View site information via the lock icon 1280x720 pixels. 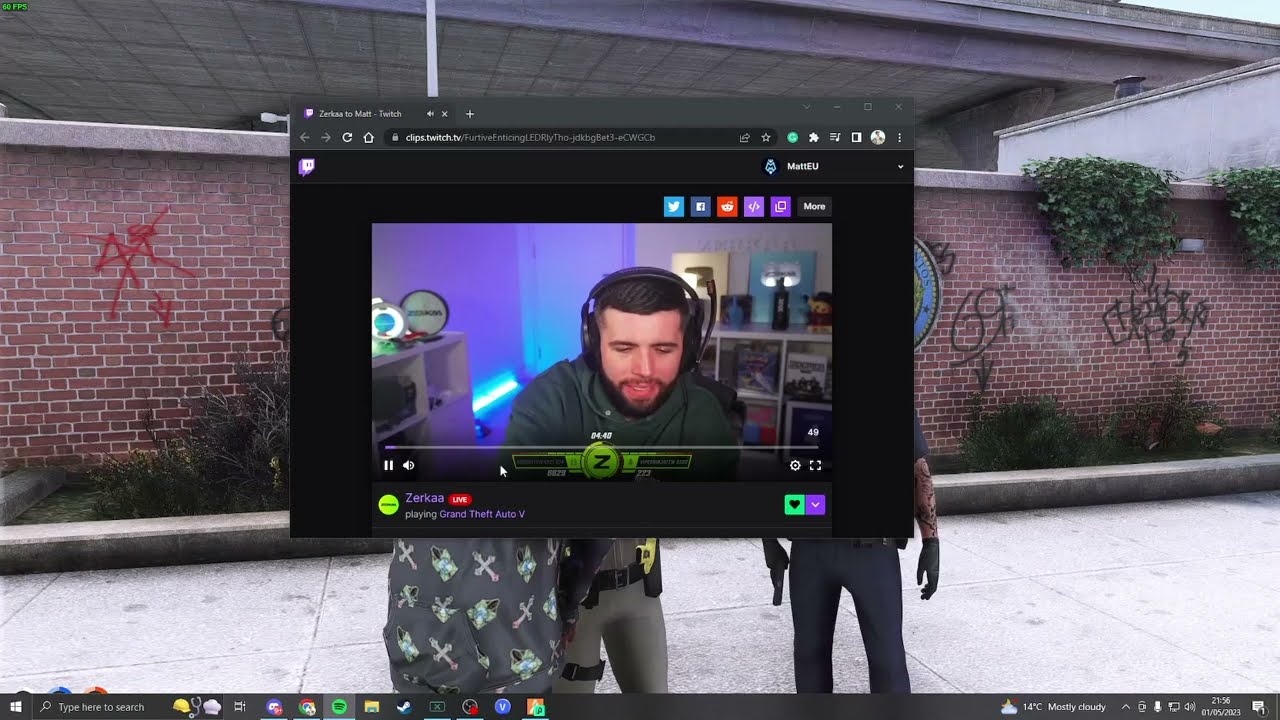[395, 137]
